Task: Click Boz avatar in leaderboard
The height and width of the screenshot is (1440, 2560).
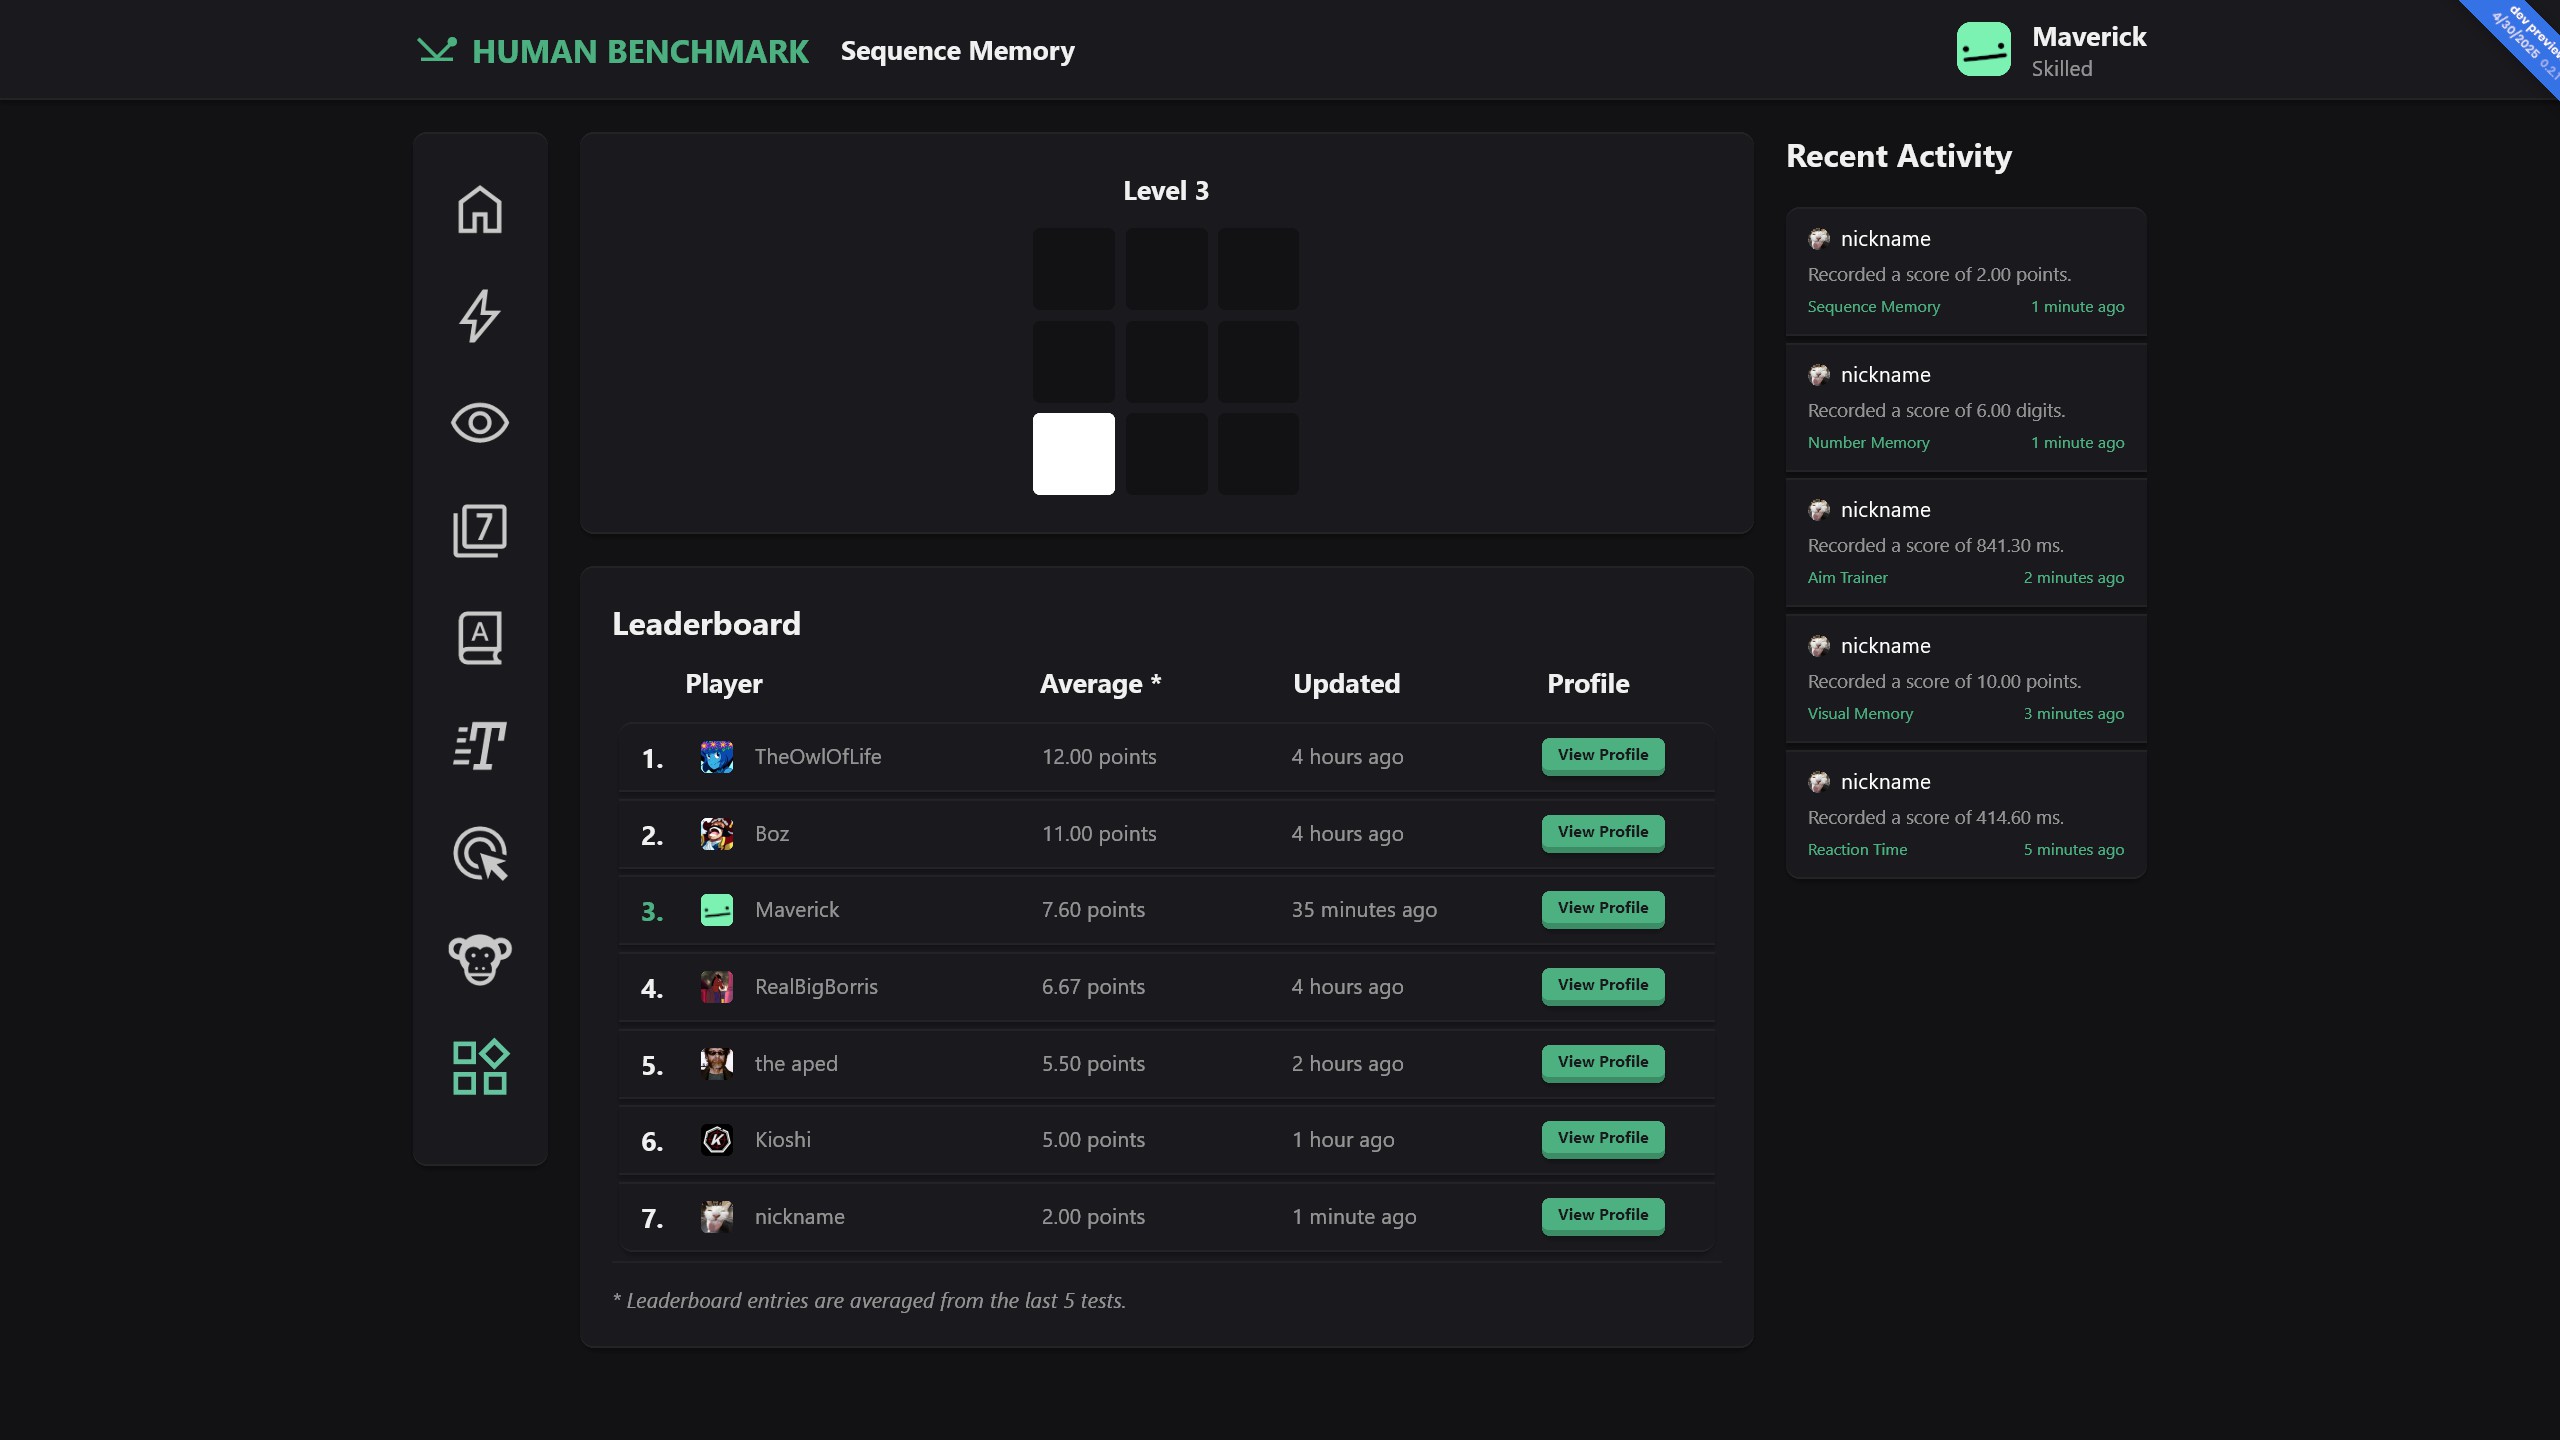Action: 717,834
